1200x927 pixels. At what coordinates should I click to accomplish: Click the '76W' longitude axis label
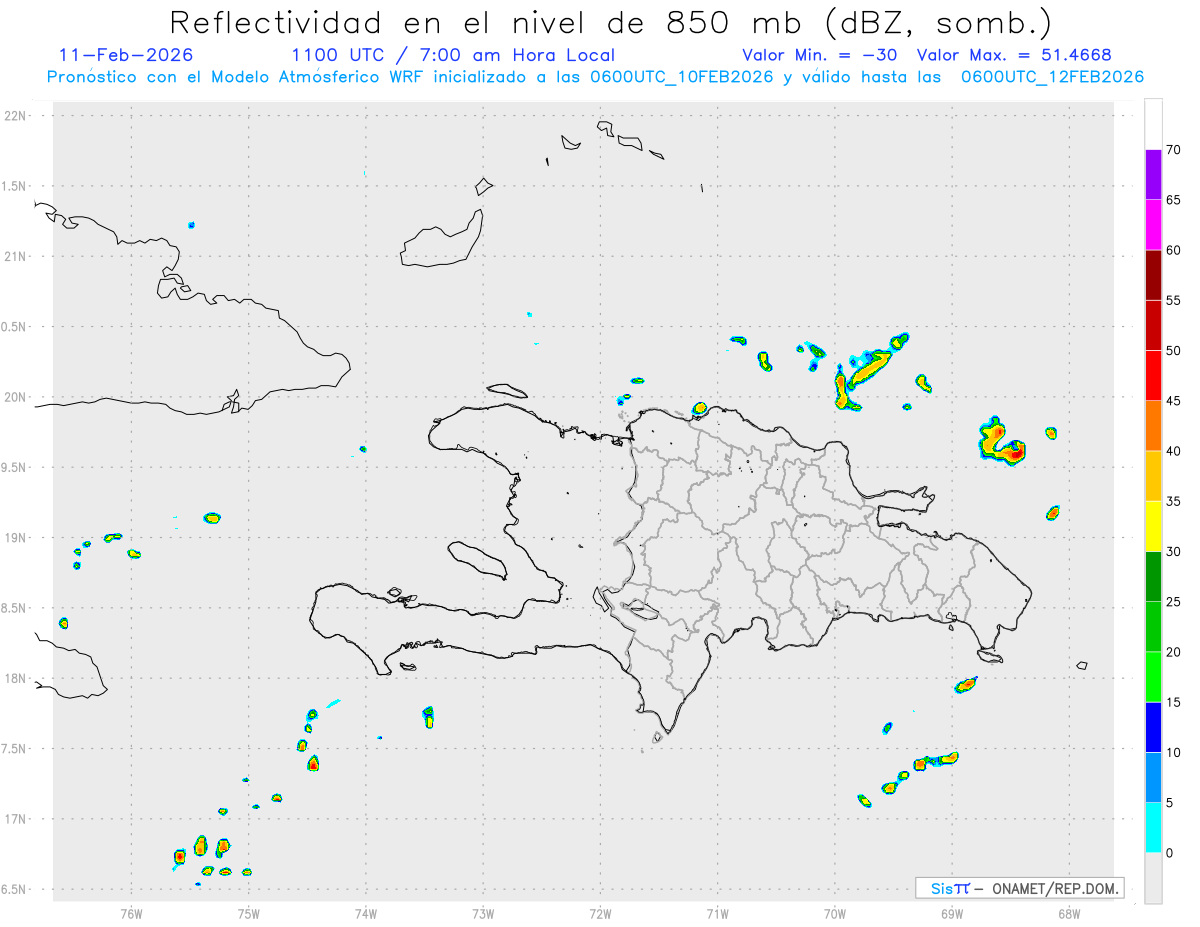131,913
